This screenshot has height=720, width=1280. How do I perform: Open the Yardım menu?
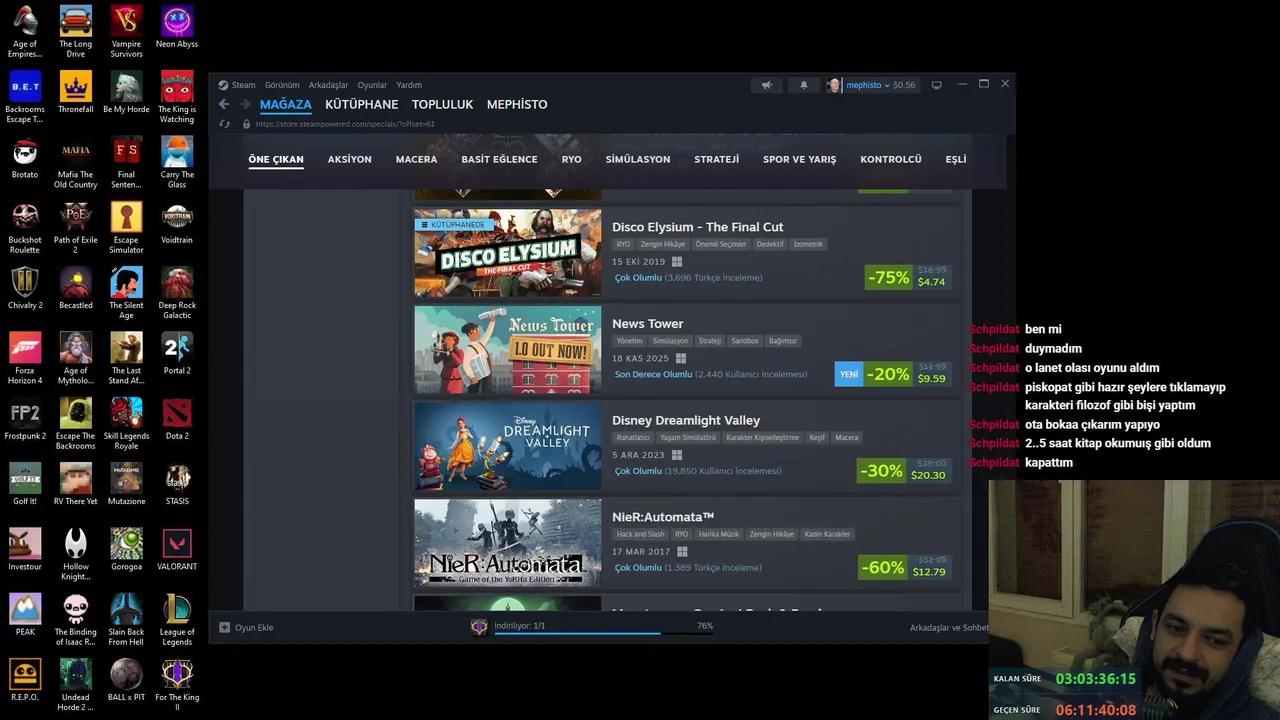409,85
